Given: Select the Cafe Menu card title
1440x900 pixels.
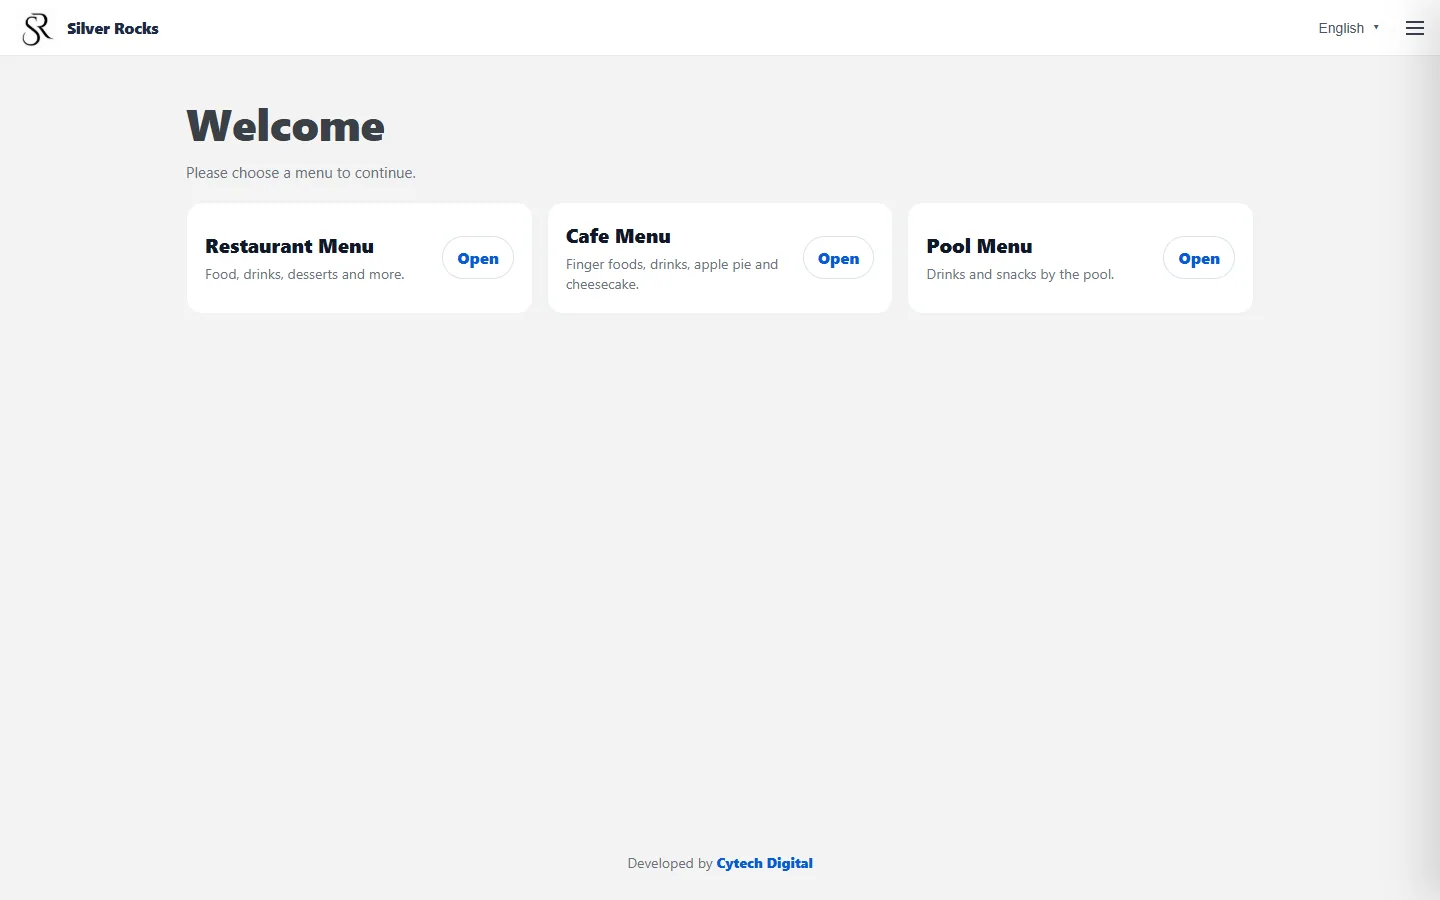Looking at the screenshot, I should coord(618,236).
